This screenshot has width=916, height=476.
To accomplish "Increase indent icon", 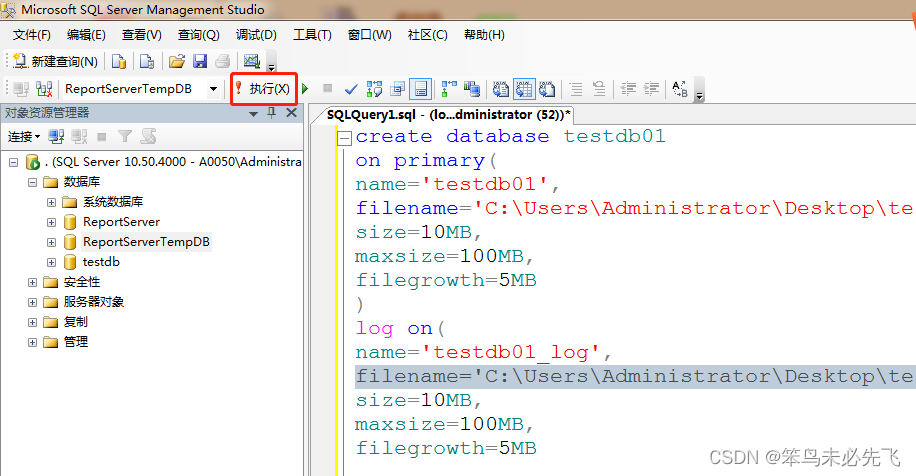I will 651,89.
